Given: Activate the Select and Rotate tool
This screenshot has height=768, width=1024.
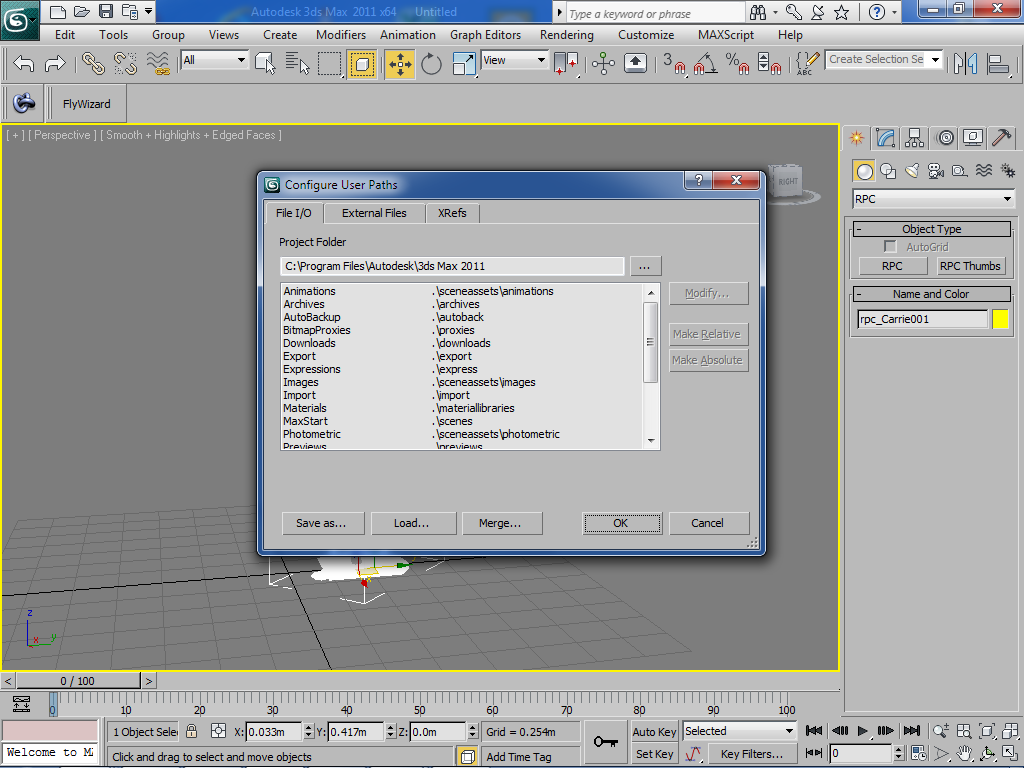Looking at the screenshot, I should pos(431,64).
